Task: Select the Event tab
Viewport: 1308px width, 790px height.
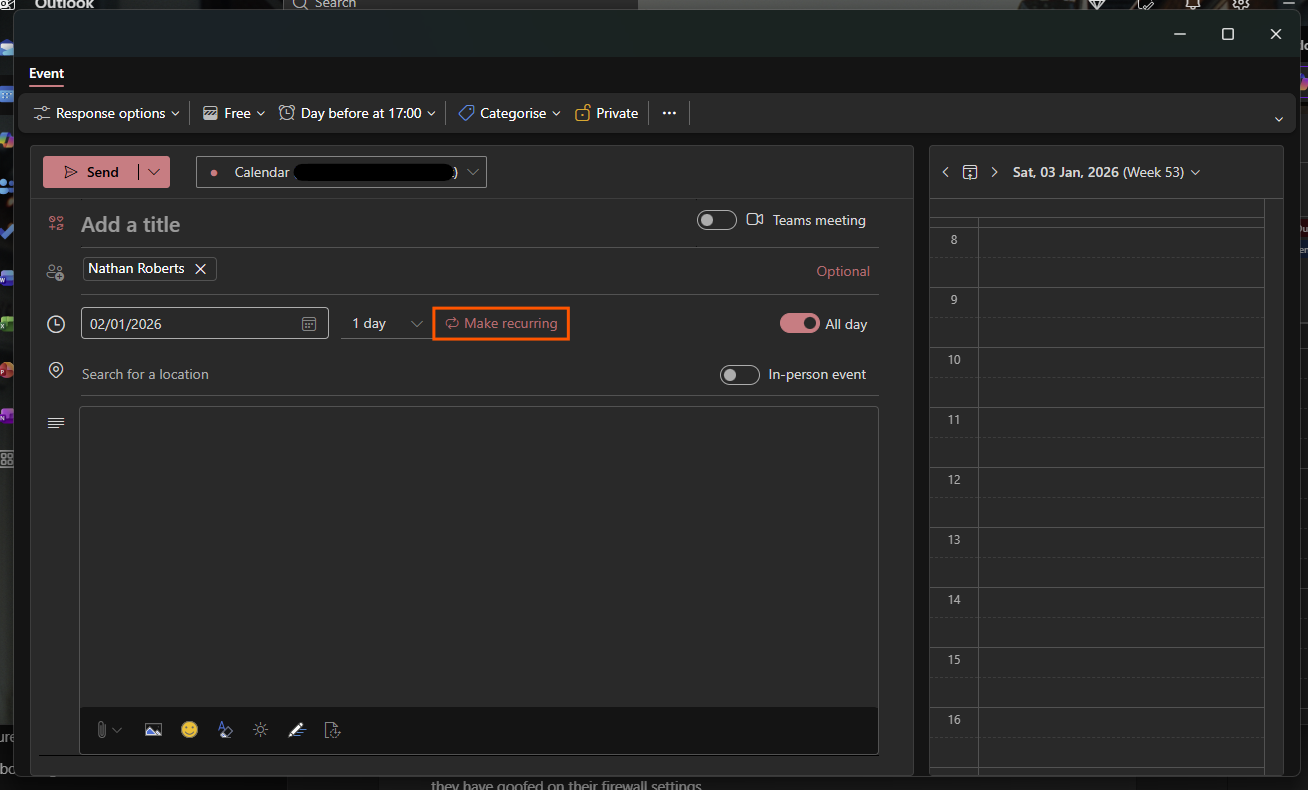Action: (x=47, y=74)
